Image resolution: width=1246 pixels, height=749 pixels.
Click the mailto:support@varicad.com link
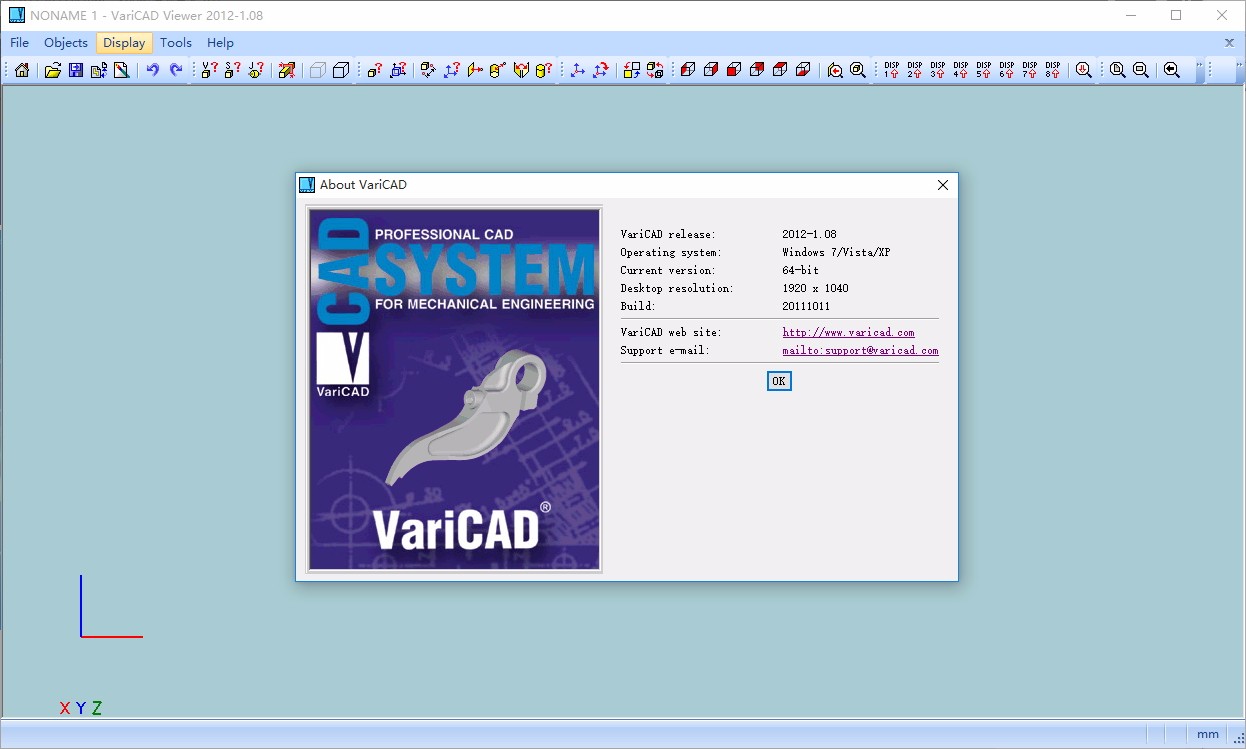pos(860,350)
